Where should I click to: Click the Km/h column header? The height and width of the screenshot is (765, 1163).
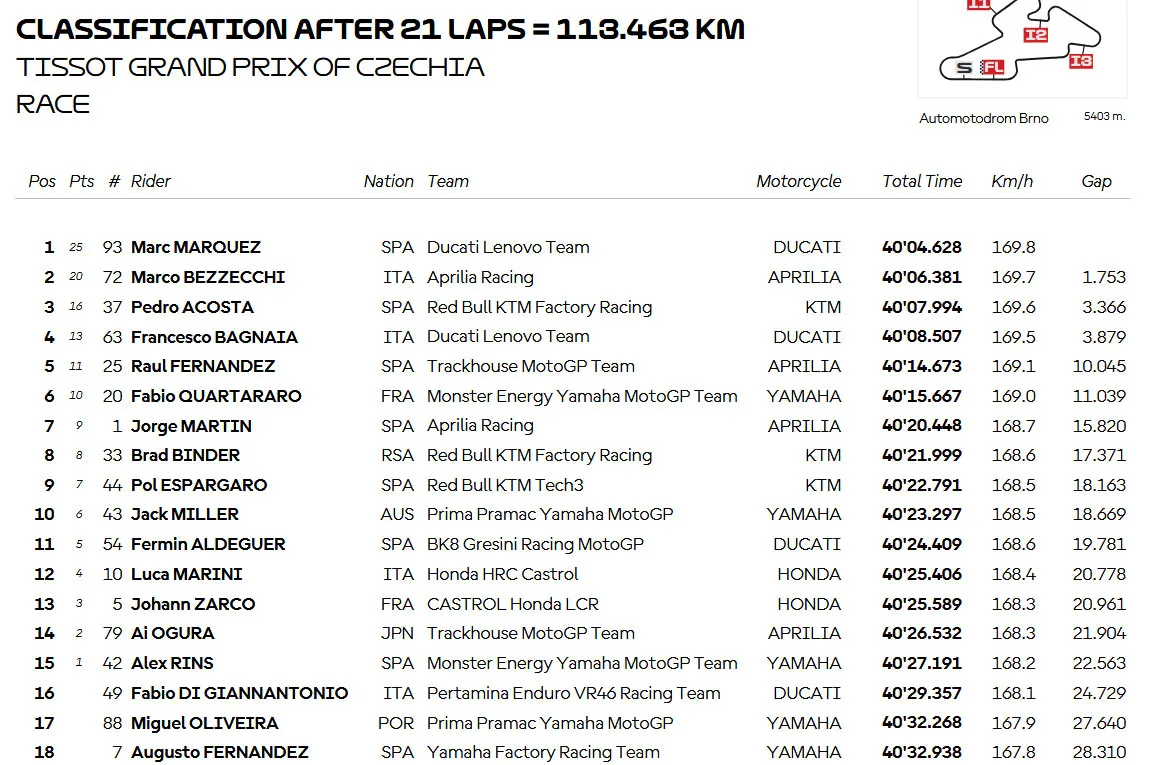(1012, 181)
